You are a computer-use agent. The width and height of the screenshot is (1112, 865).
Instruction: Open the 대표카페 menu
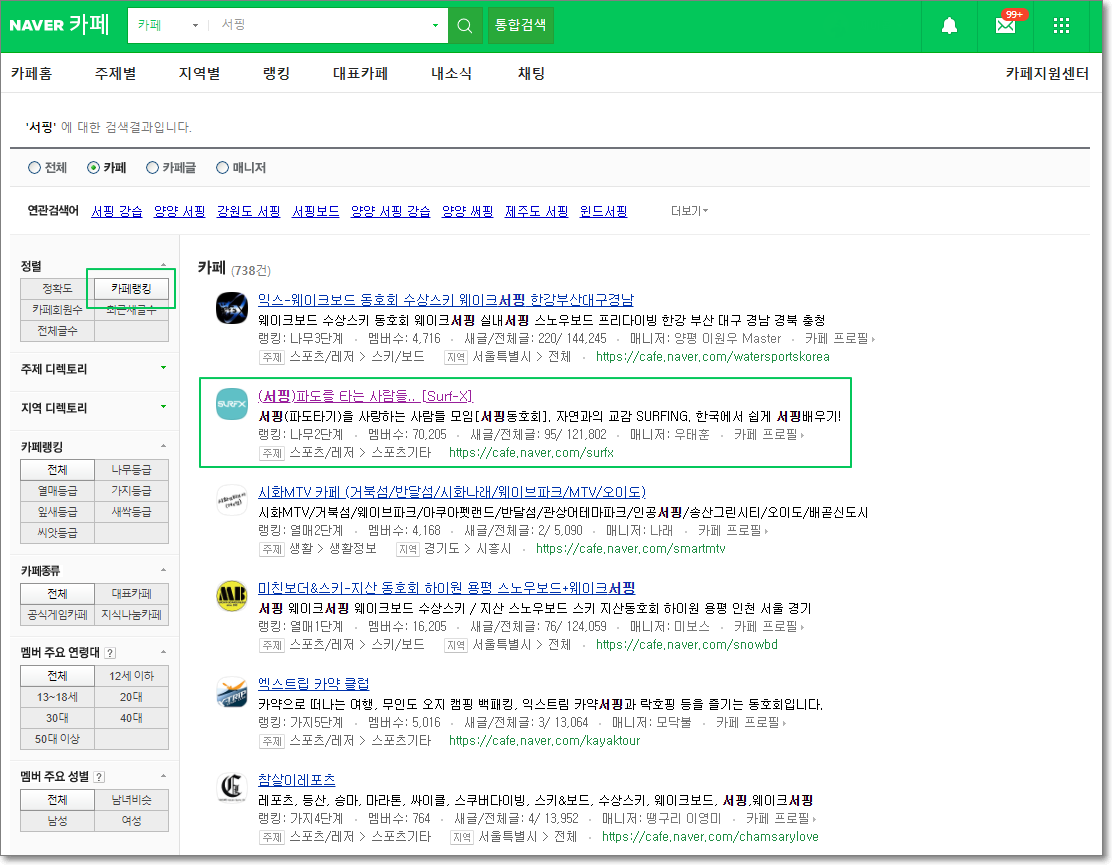pyautogui.click(x=360, y=73)
